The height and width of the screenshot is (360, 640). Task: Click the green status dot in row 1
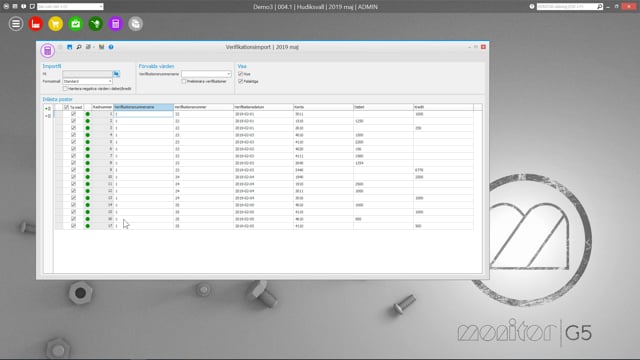point(87,114)
